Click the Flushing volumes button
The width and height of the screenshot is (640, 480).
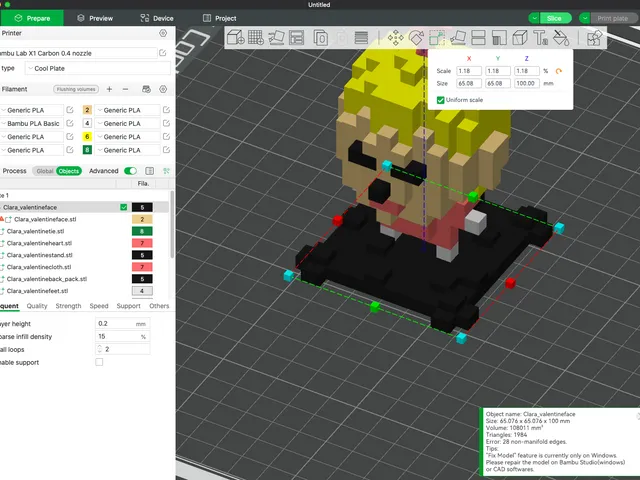click(76, 89)
